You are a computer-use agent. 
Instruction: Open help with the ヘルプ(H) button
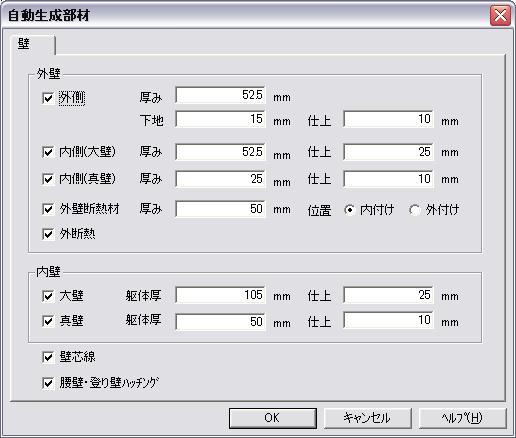click(463, 418)
